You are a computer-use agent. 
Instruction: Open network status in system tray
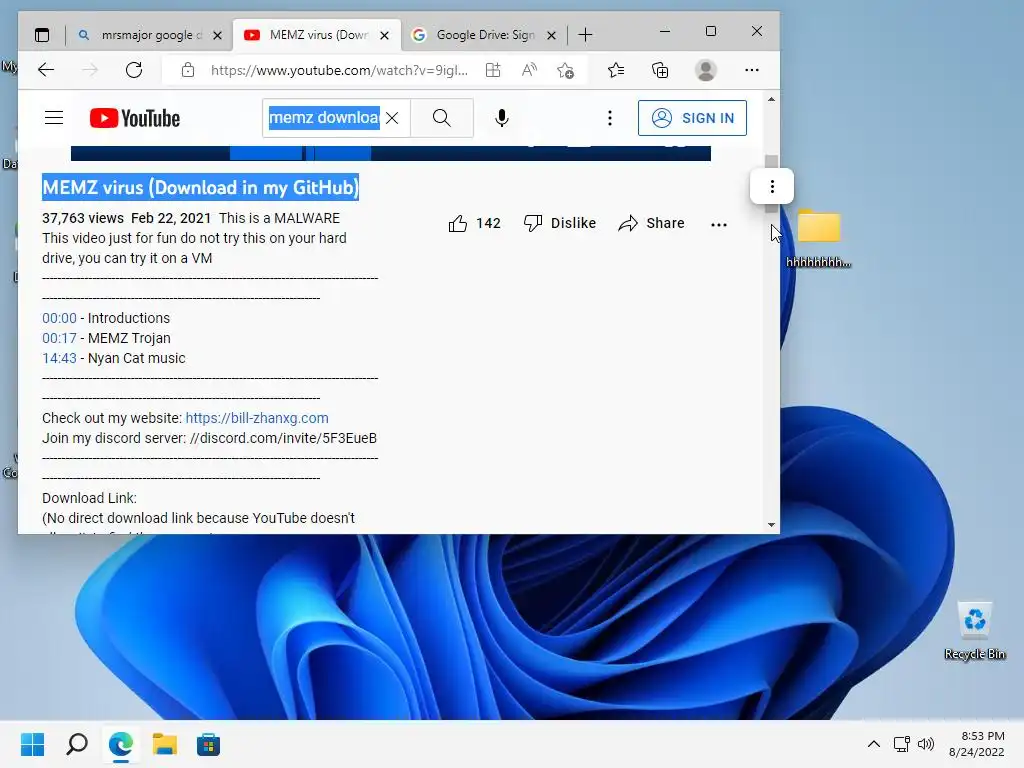click(x=902, y=744)
